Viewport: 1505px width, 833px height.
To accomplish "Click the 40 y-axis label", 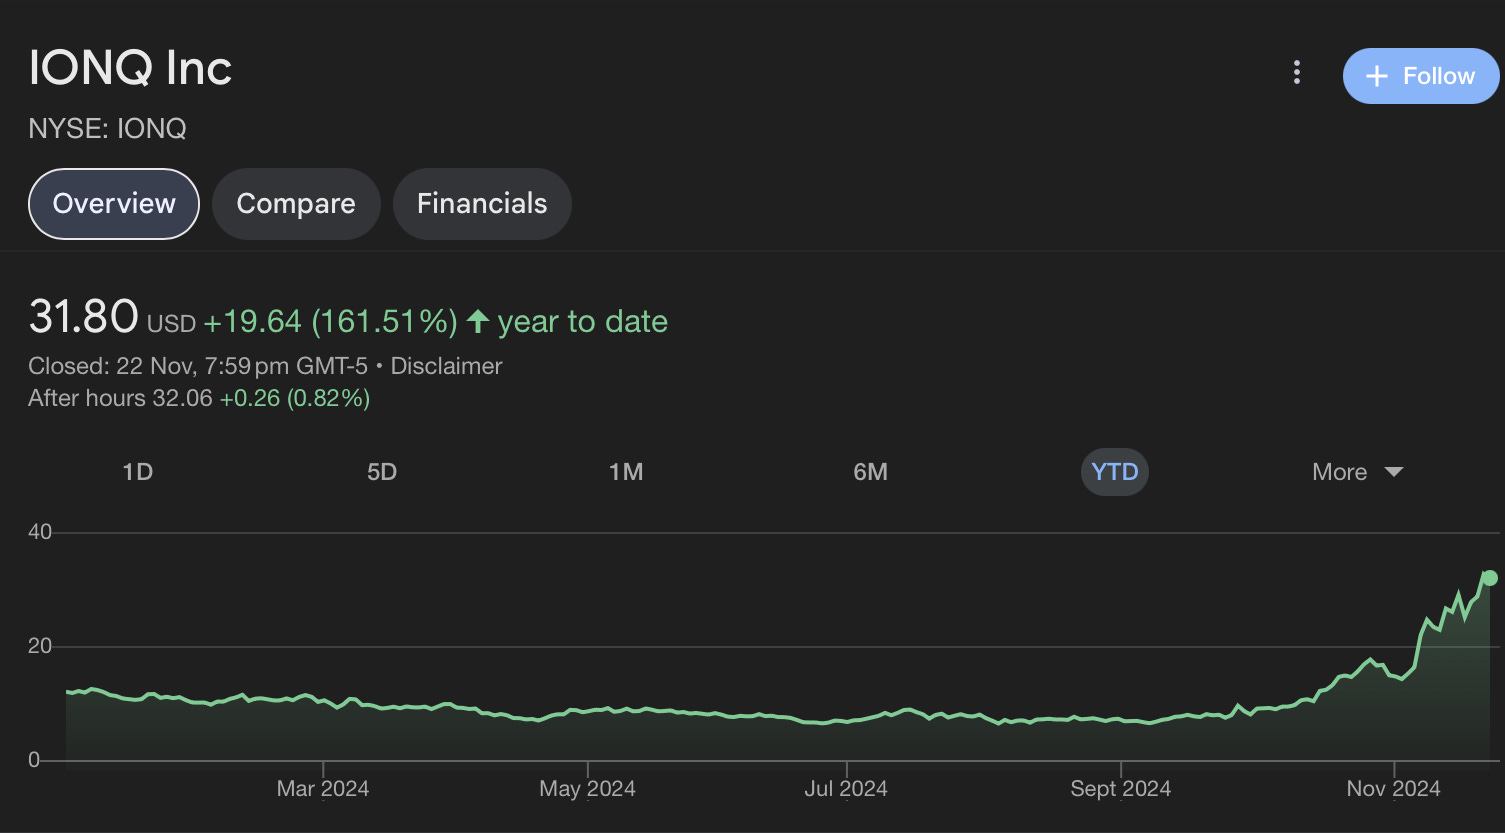I will pyautogui.click(x=40, y=532).
